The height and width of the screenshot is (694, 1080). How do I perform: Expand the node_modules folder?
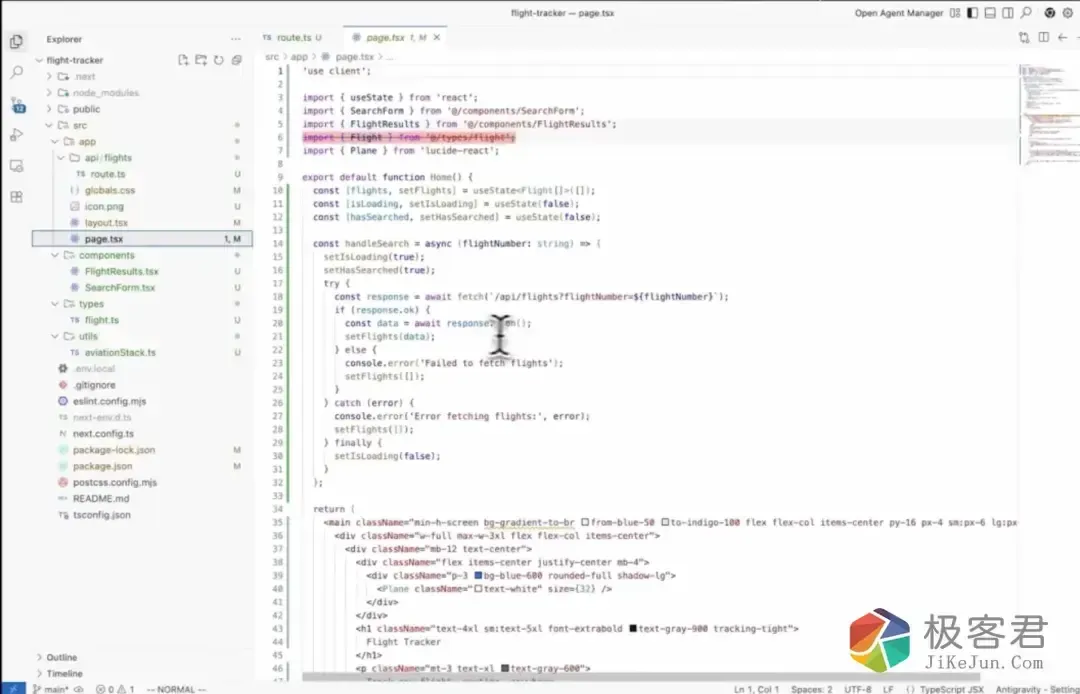point(105,93)
